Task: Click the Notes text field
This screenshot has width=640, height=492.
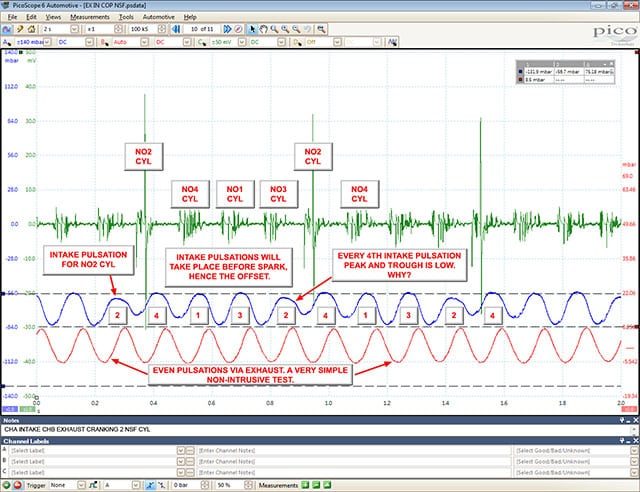Action: click(317, 430)
